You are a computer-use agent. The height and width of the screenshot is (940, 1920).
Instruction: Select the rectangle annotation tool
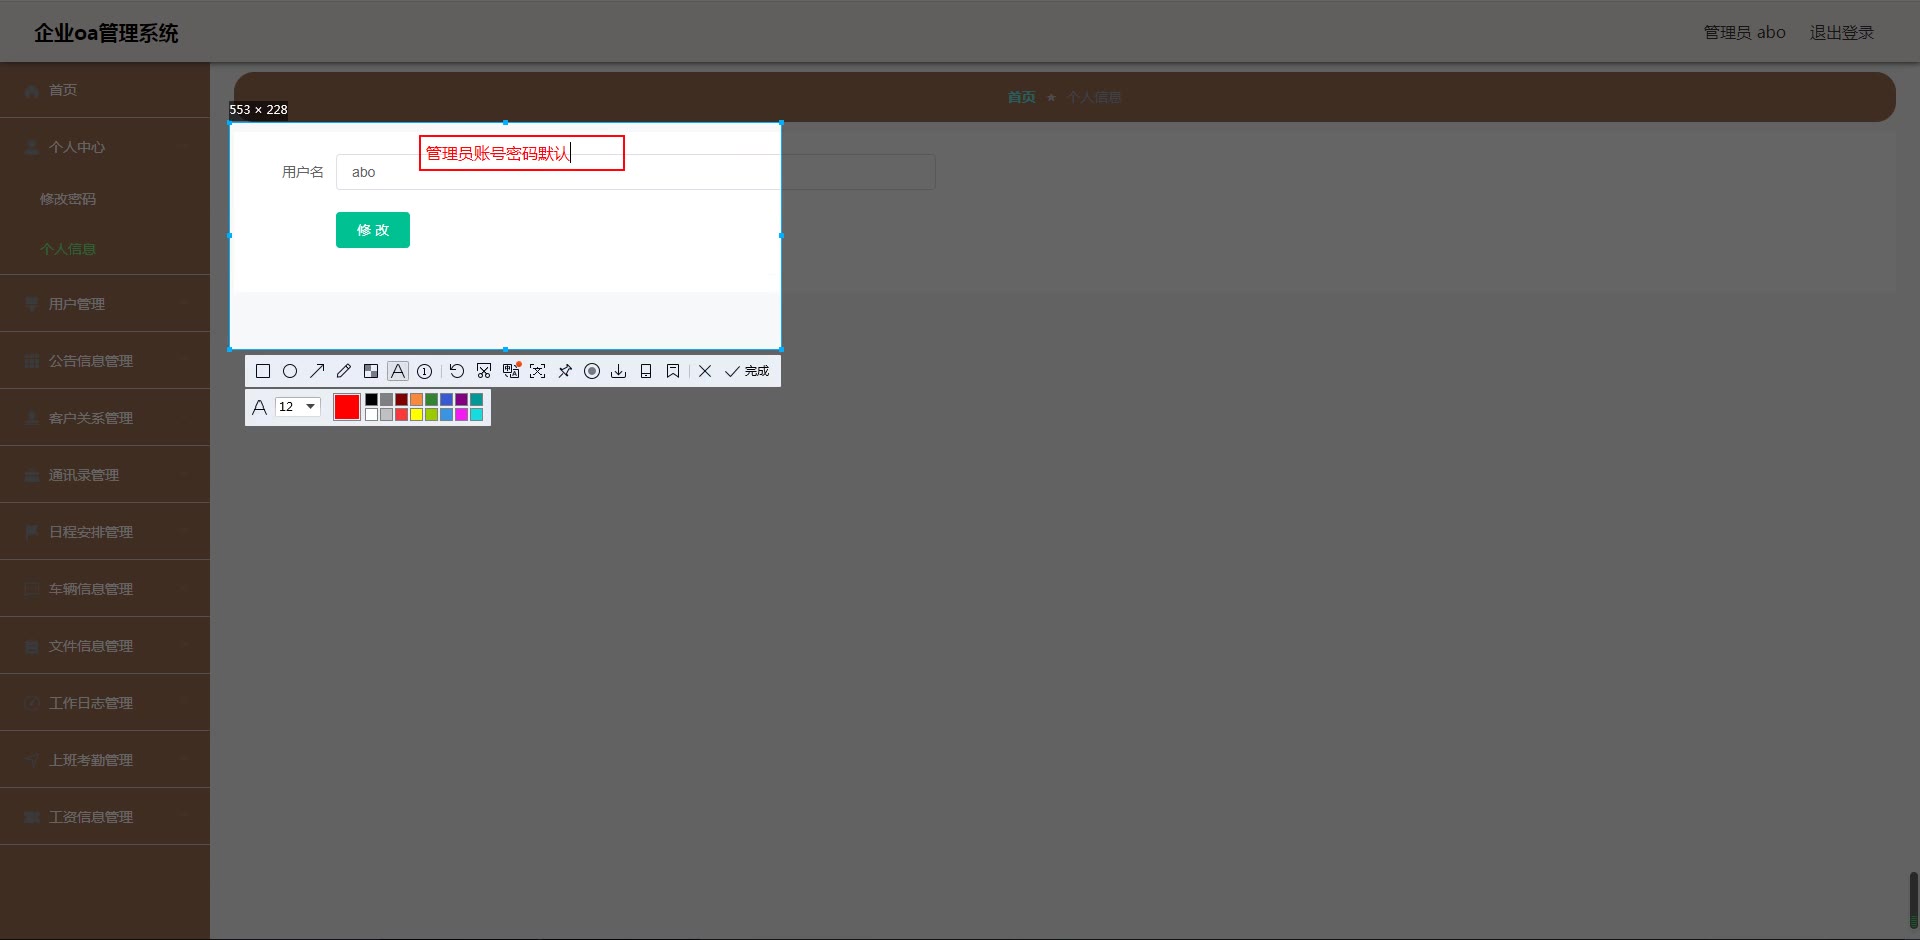click(263, 371)
